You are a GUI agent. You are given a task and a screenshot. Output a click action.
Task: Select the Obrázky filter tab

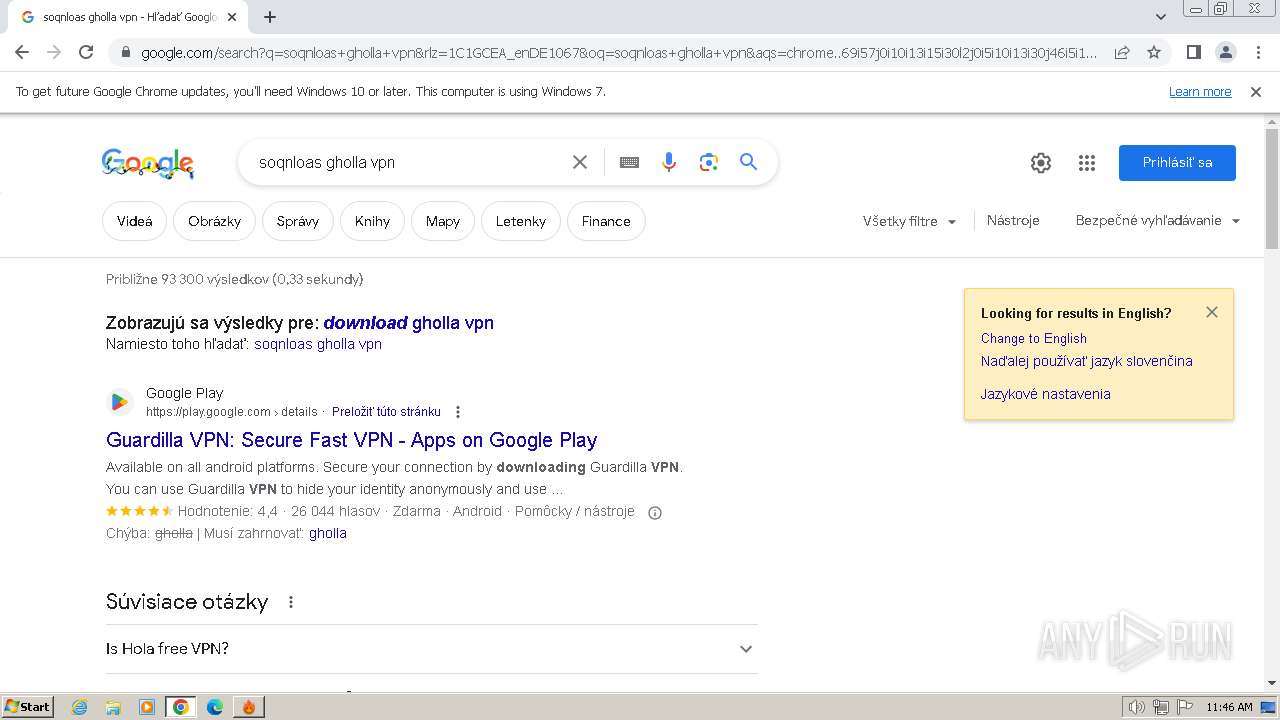pyautogui.click(x=214, y=221)
